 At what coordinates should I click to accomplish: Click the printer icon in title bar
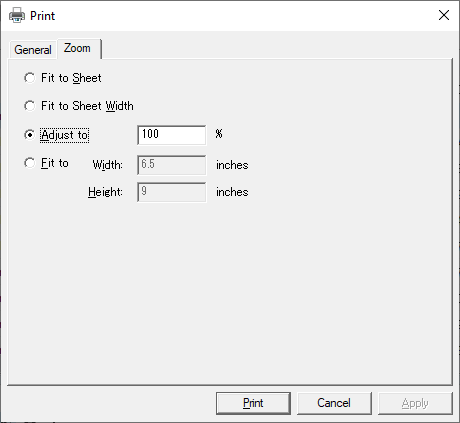click(17, 15)
